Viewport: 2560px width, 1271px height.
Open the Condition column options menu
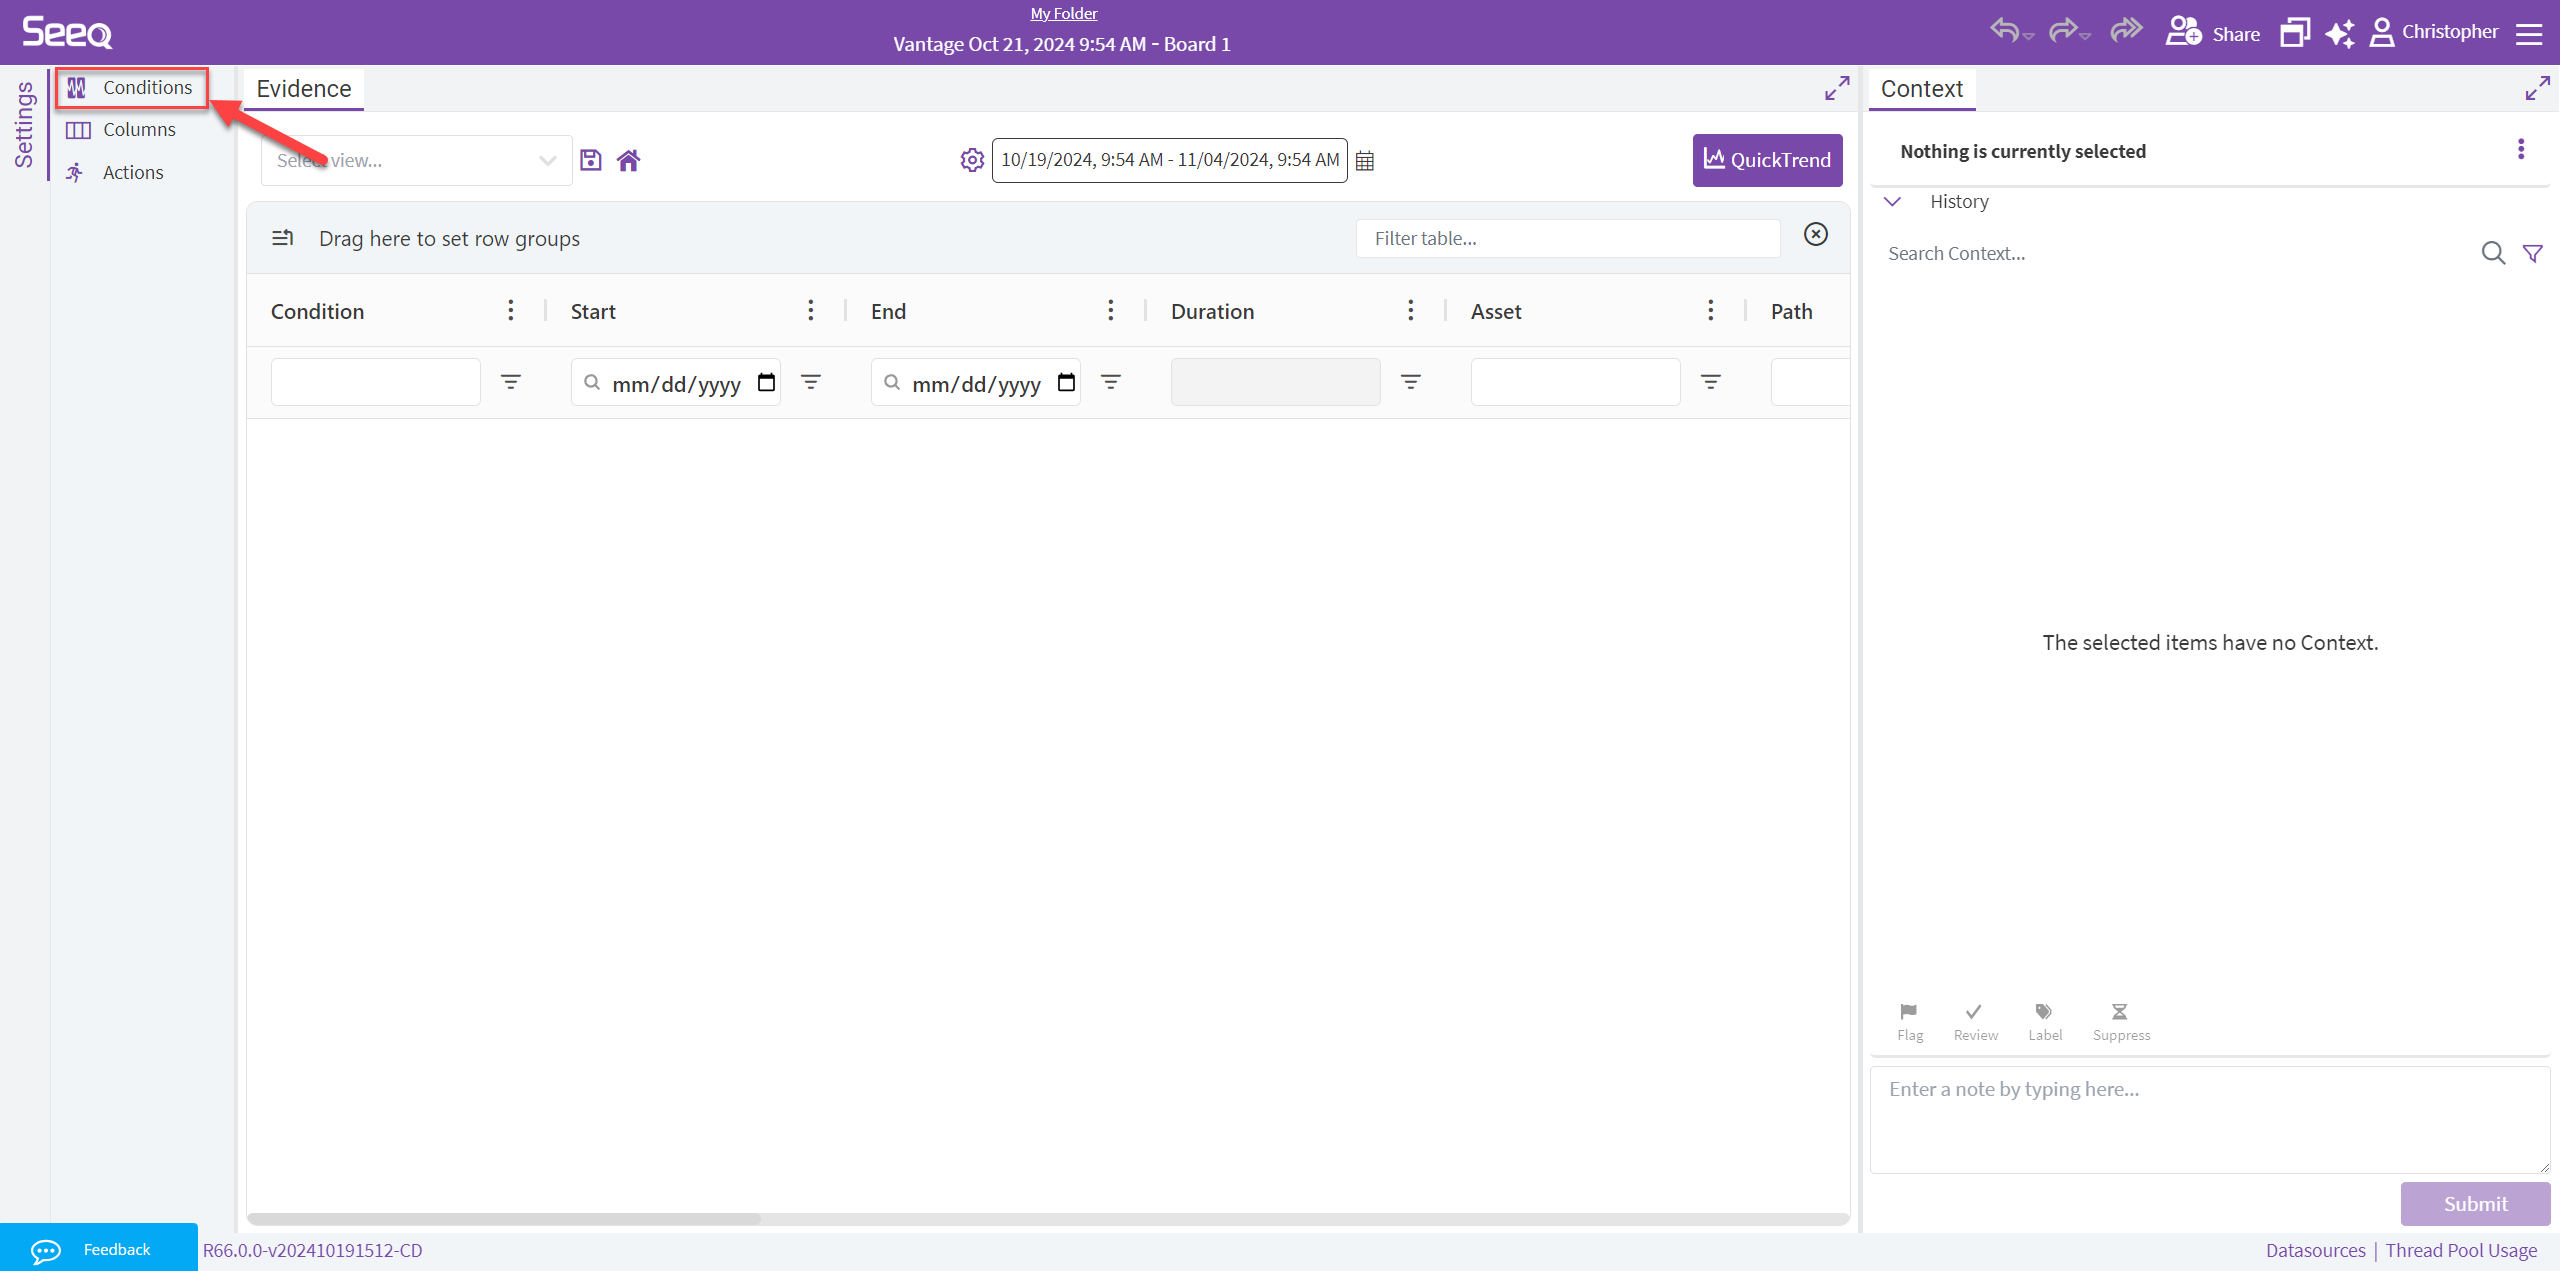(x=511, y=310)
